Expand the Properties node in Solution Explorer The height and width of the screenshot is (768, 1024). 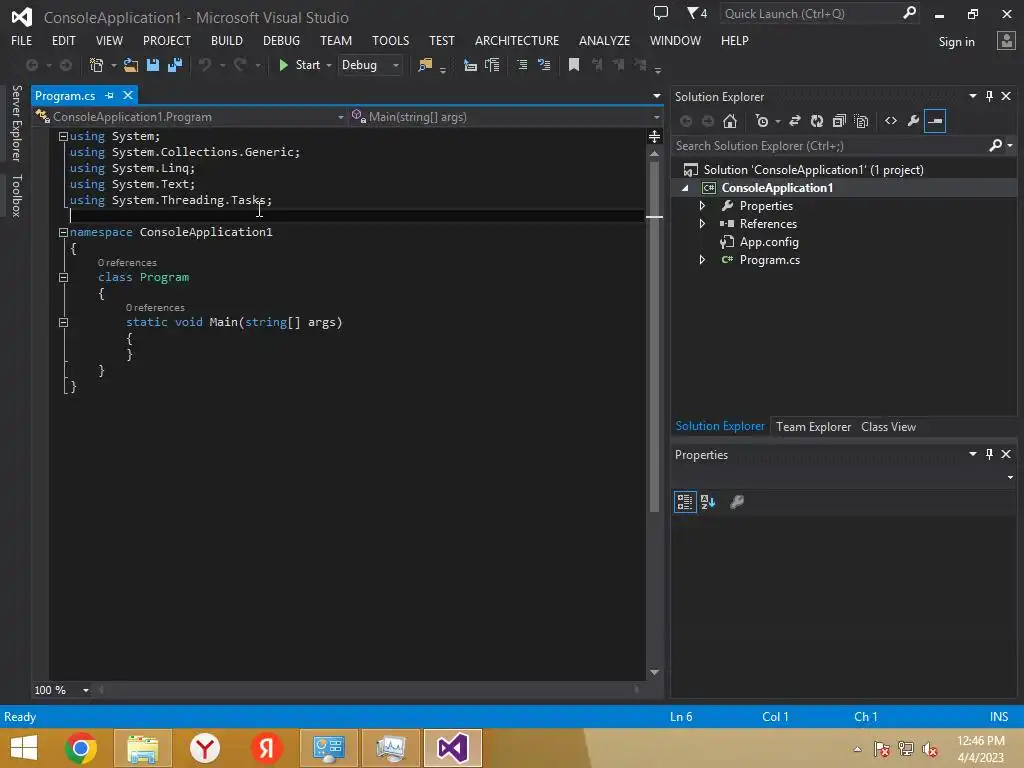[x=702, y=206]
